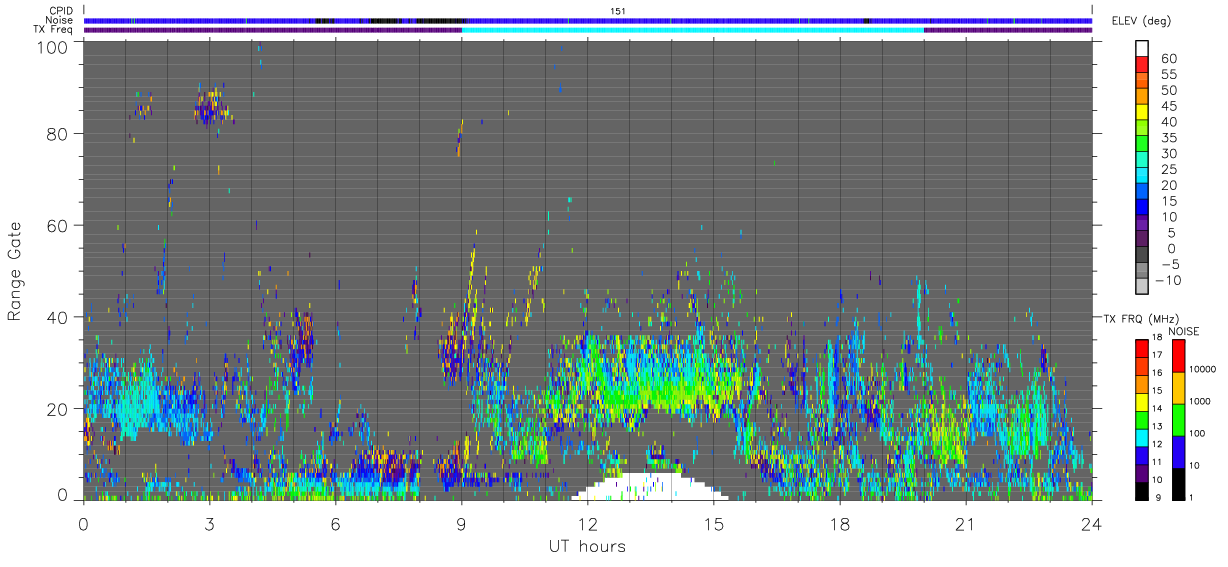Click the 21 UT hour tick label
The height and width of the screenshot is (567, 1228).
[965, 524]
